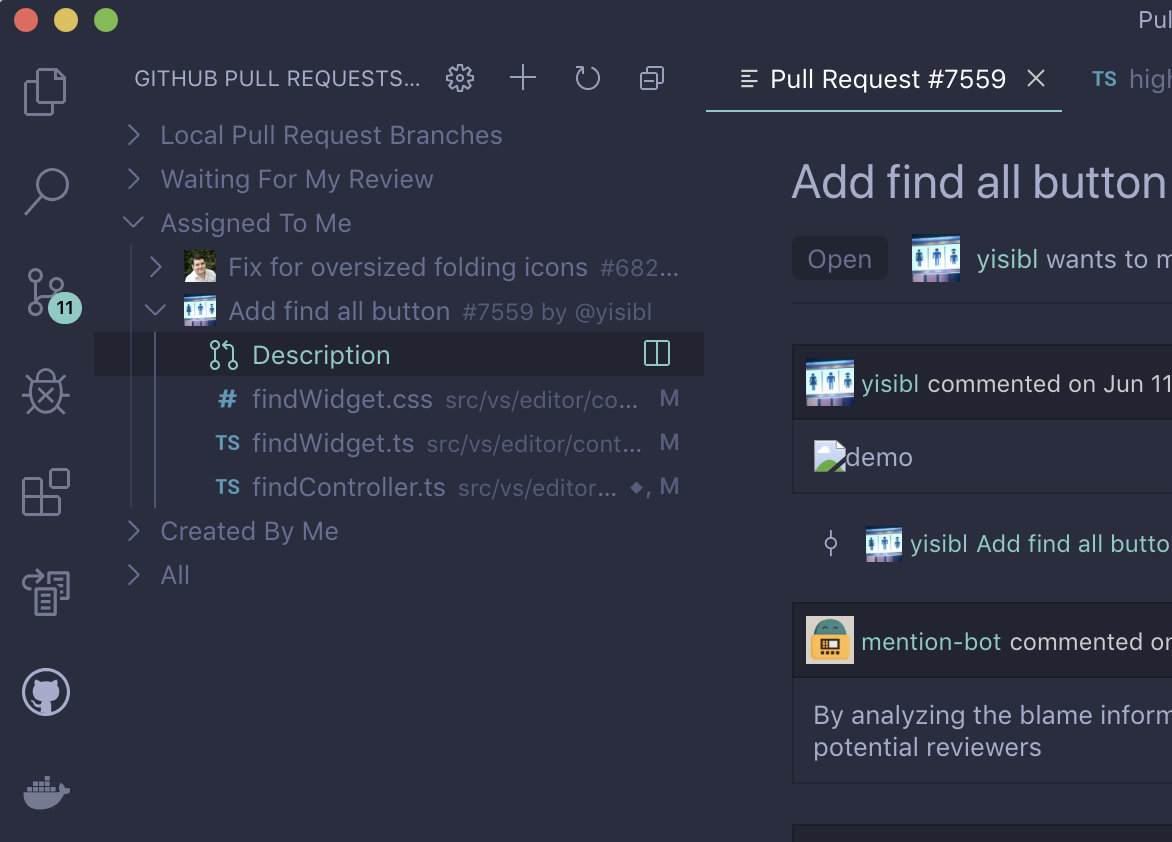Screen dimensions: 1172x842
Task: Open the Search view in activity bar
Action: click(46, 191)
